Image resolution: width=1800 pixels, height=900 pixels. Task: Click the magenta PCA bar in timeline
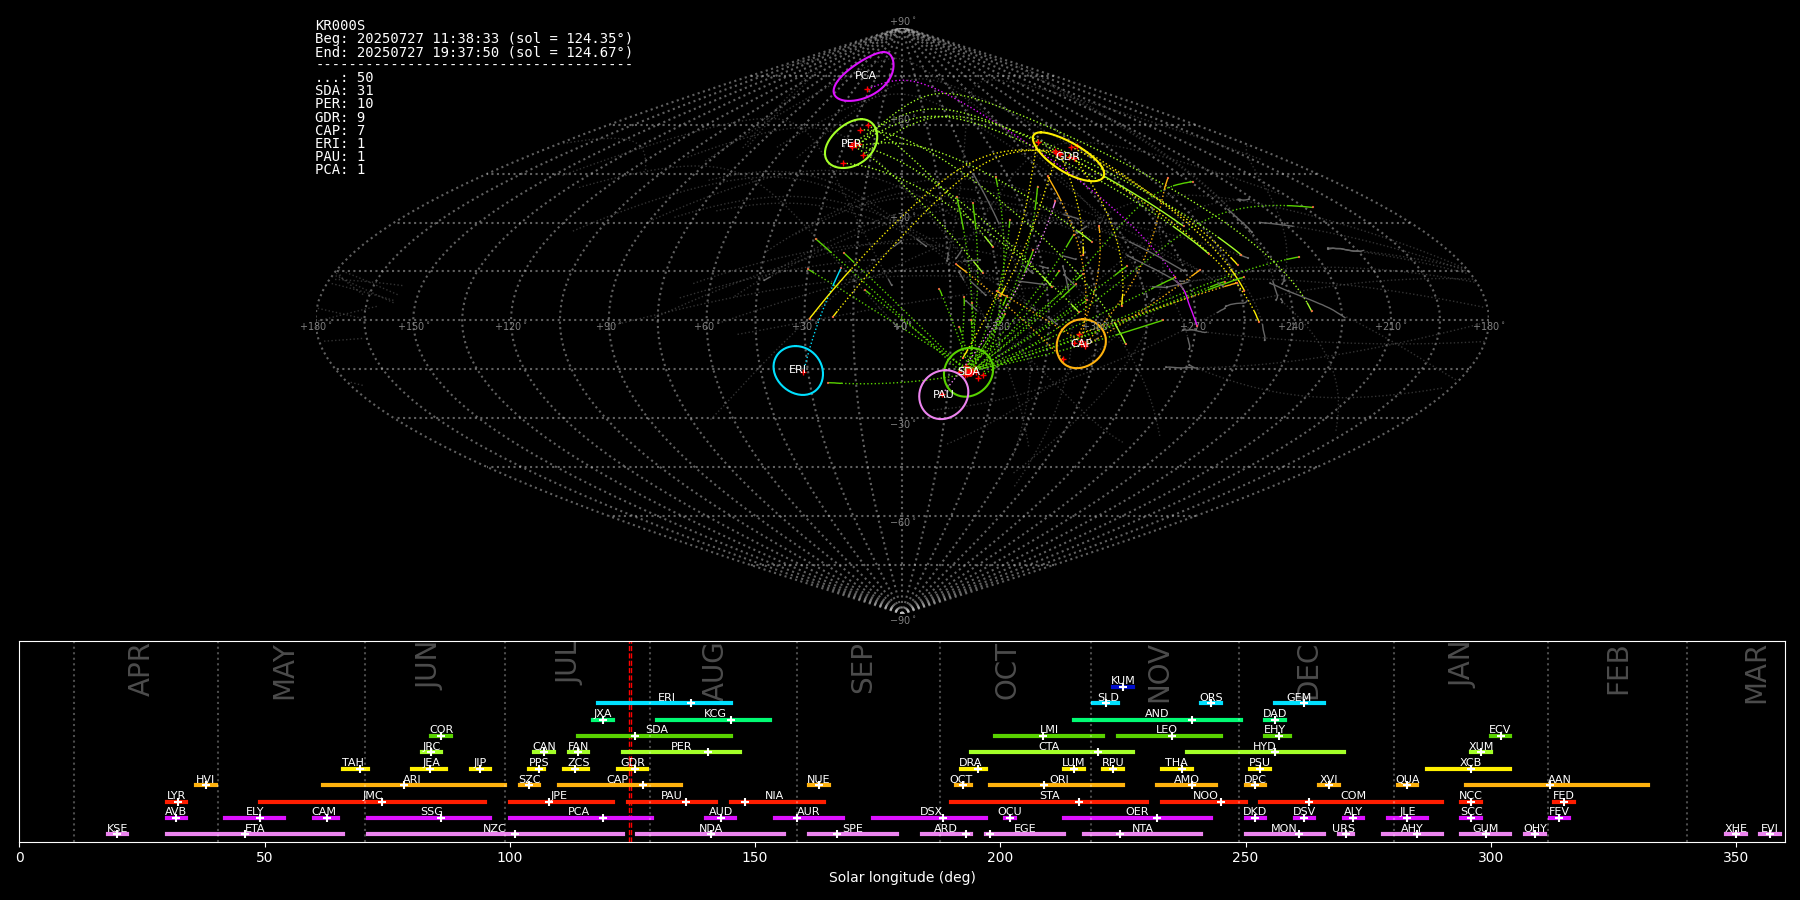tap(580, 817)
